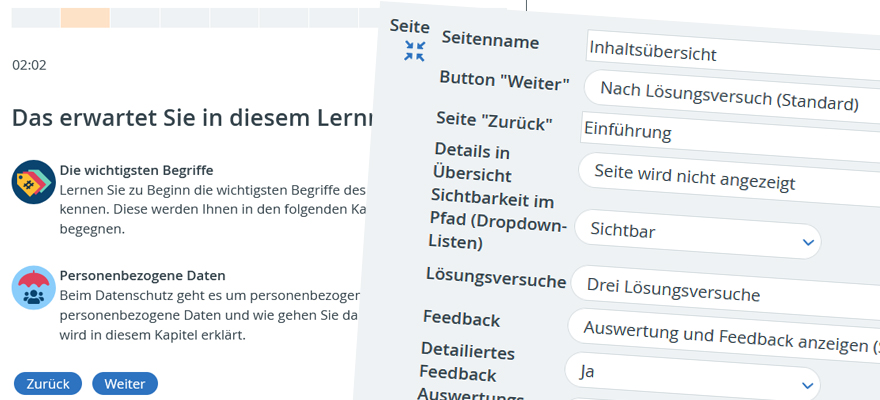This screenshot has height=400, width=880.
Task: Open Details in Übersicht dropdown
Action: pos(728,178)
